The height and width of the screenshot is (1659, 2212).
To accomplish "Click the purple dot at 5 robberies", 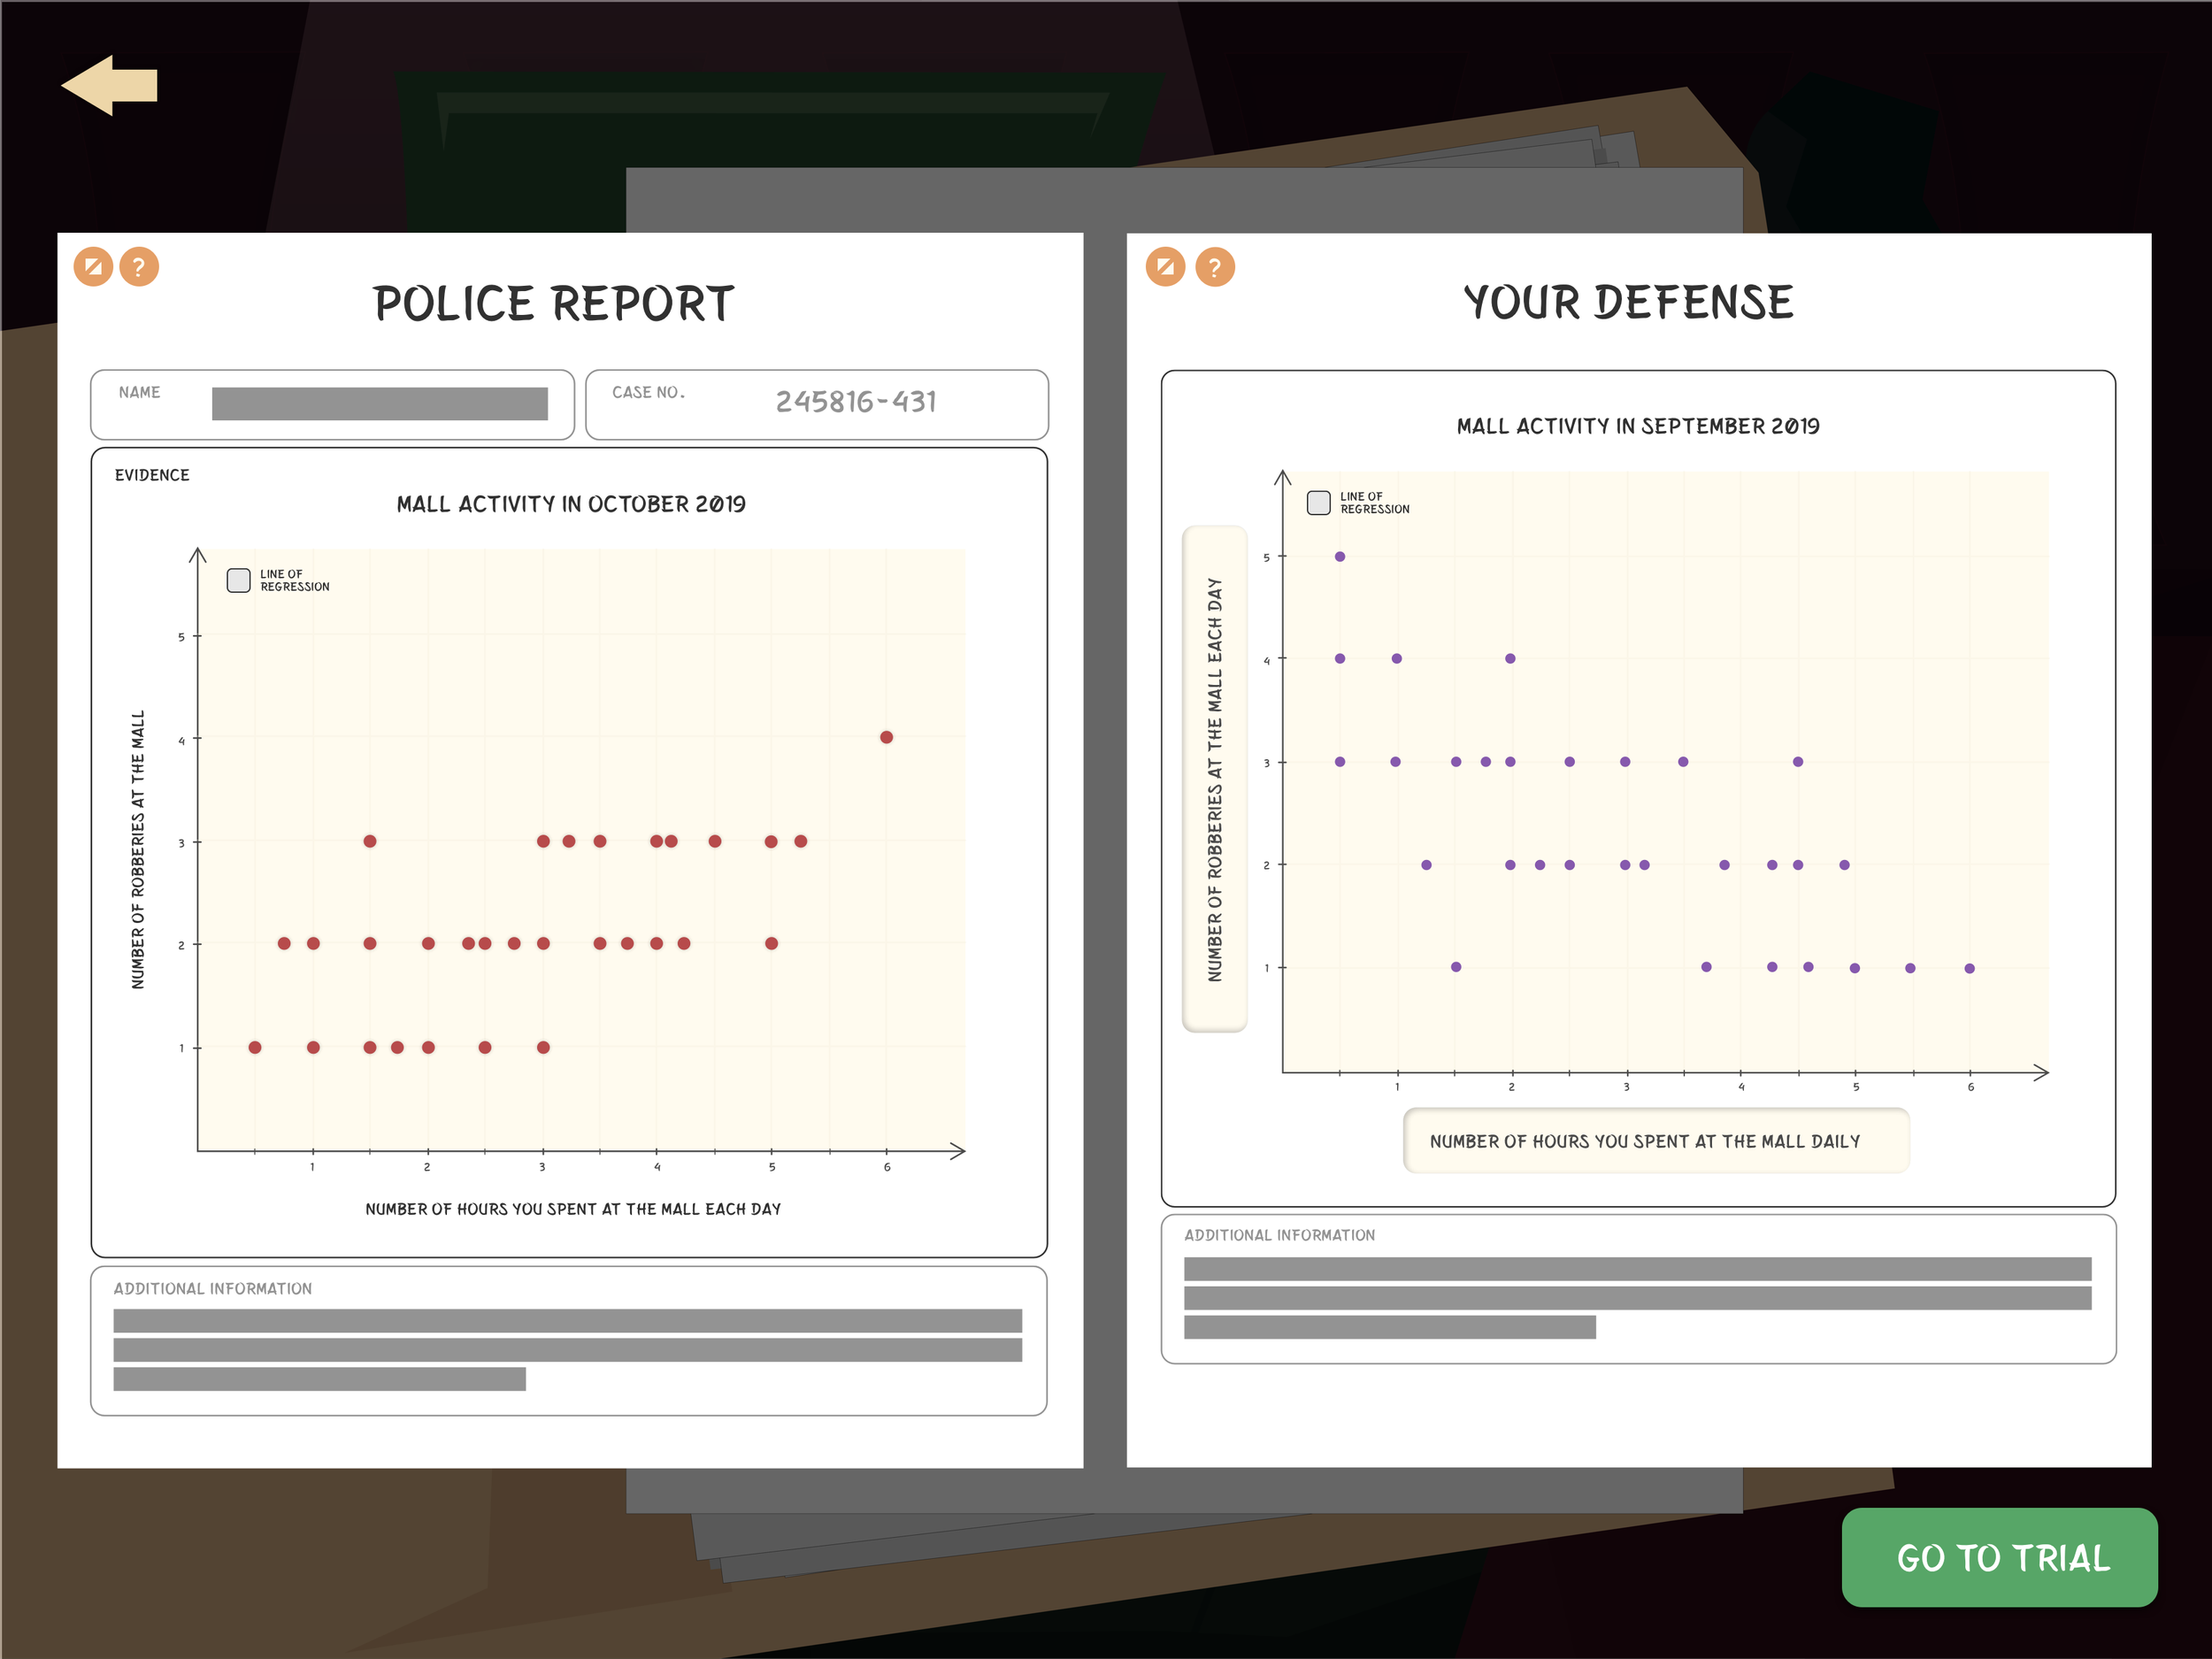I will point(1340,556).
